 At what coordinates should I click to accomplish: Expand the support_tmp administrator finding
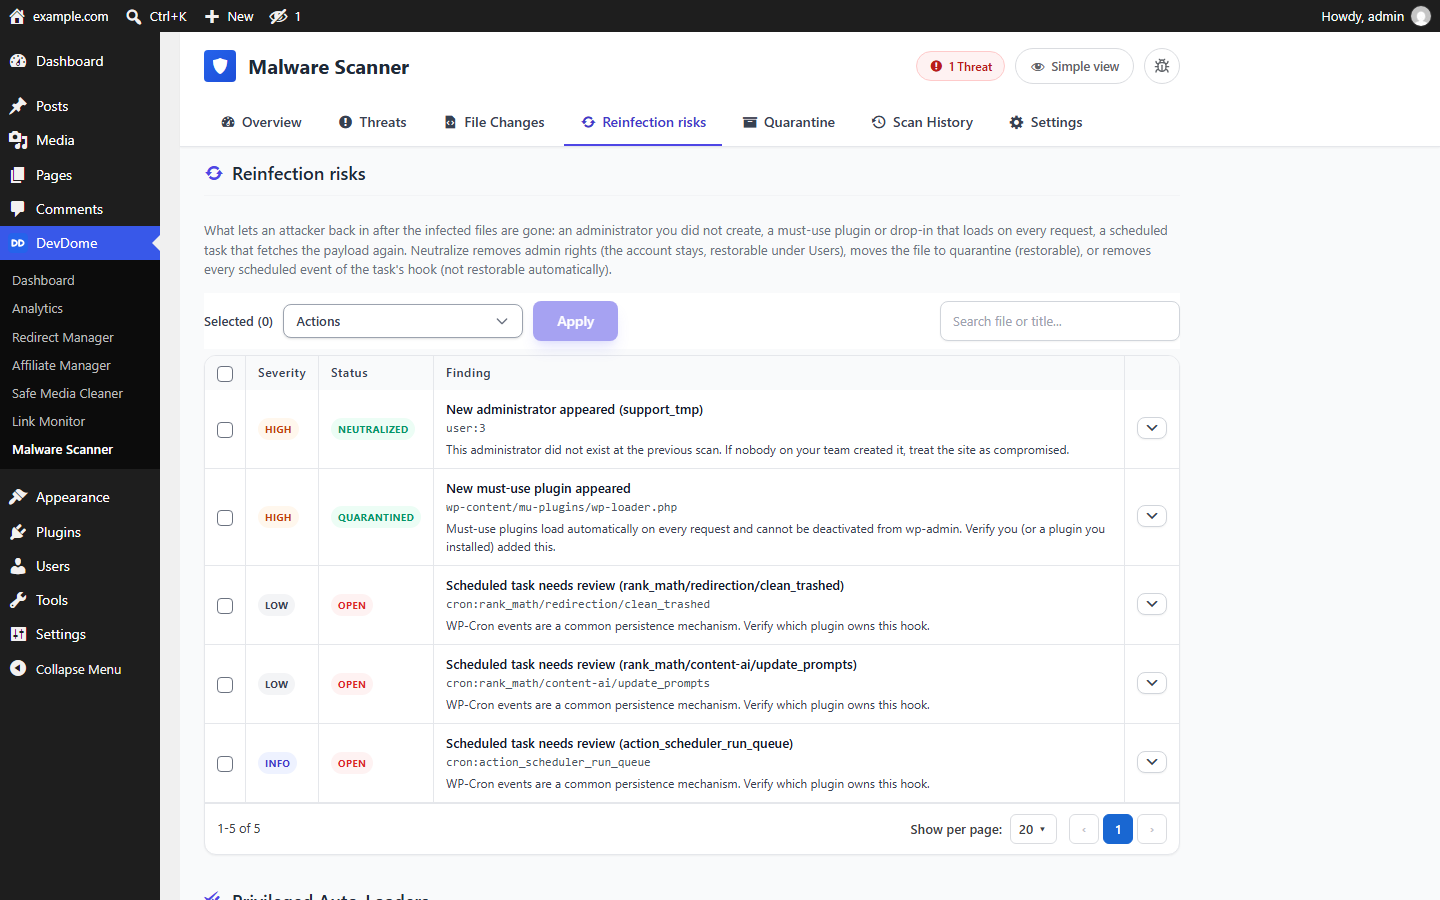click(1152, 428)
